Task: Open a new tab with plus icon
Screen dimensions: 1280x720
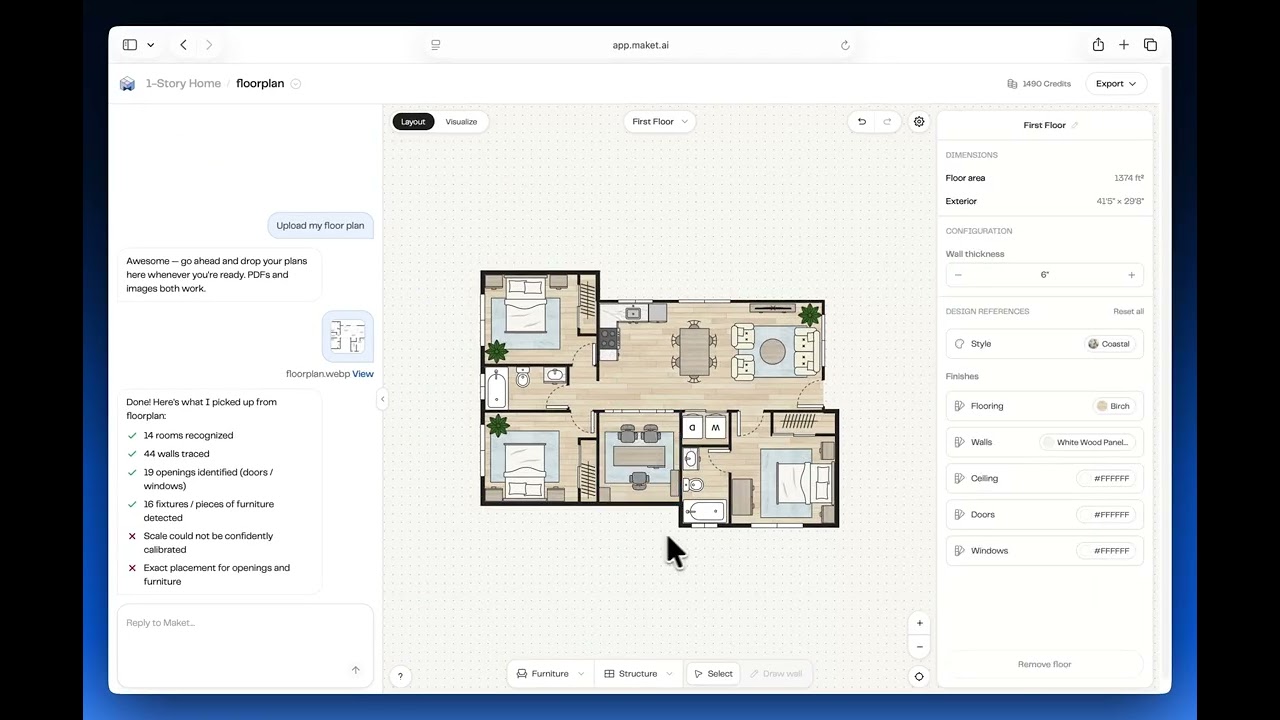Action: (x=1124, y=45)
